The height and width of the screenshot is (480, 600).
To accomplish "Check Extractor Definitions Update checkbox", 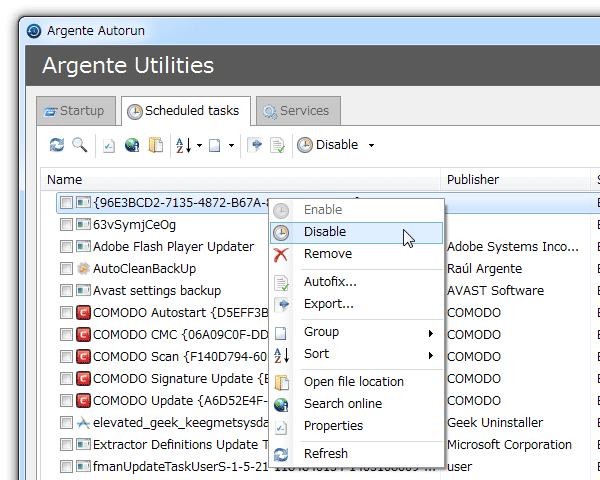I will pos(66,445).
